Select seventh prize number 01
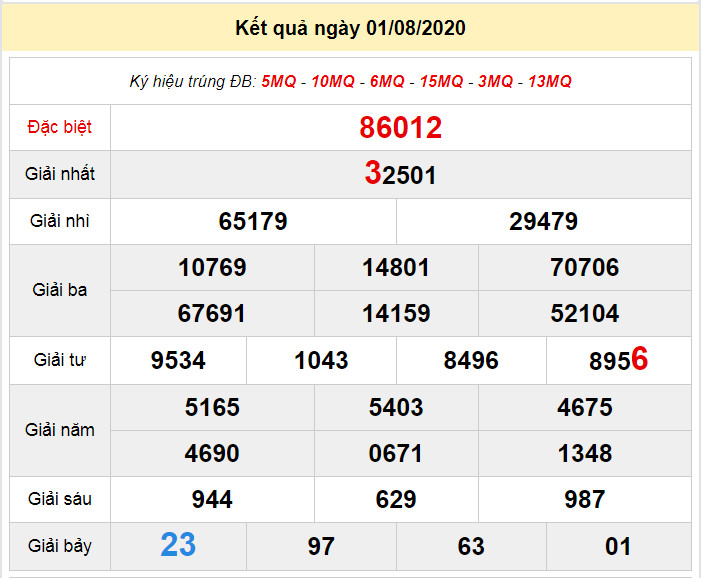The height and width of the screenshot is (578, 701). click(x=619, y=546)
